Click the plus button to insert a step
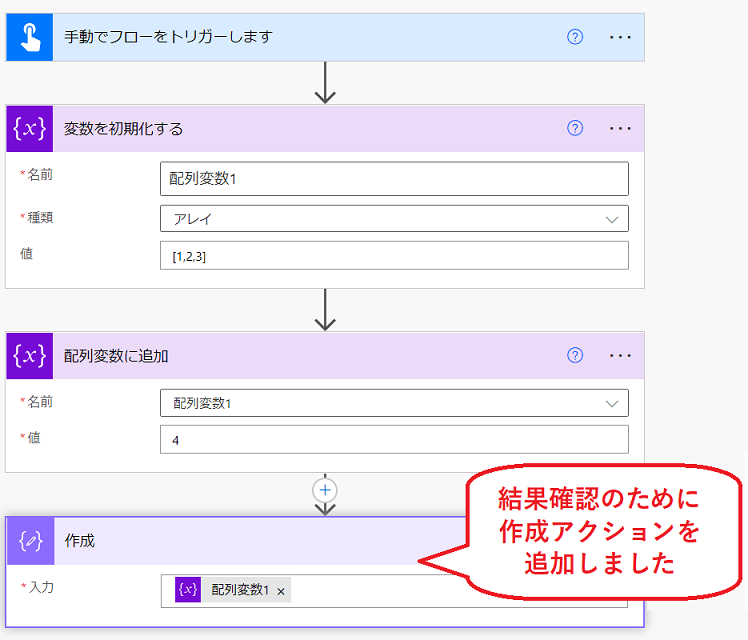Screen dimensions: 748x640 [x=324, y=490]
